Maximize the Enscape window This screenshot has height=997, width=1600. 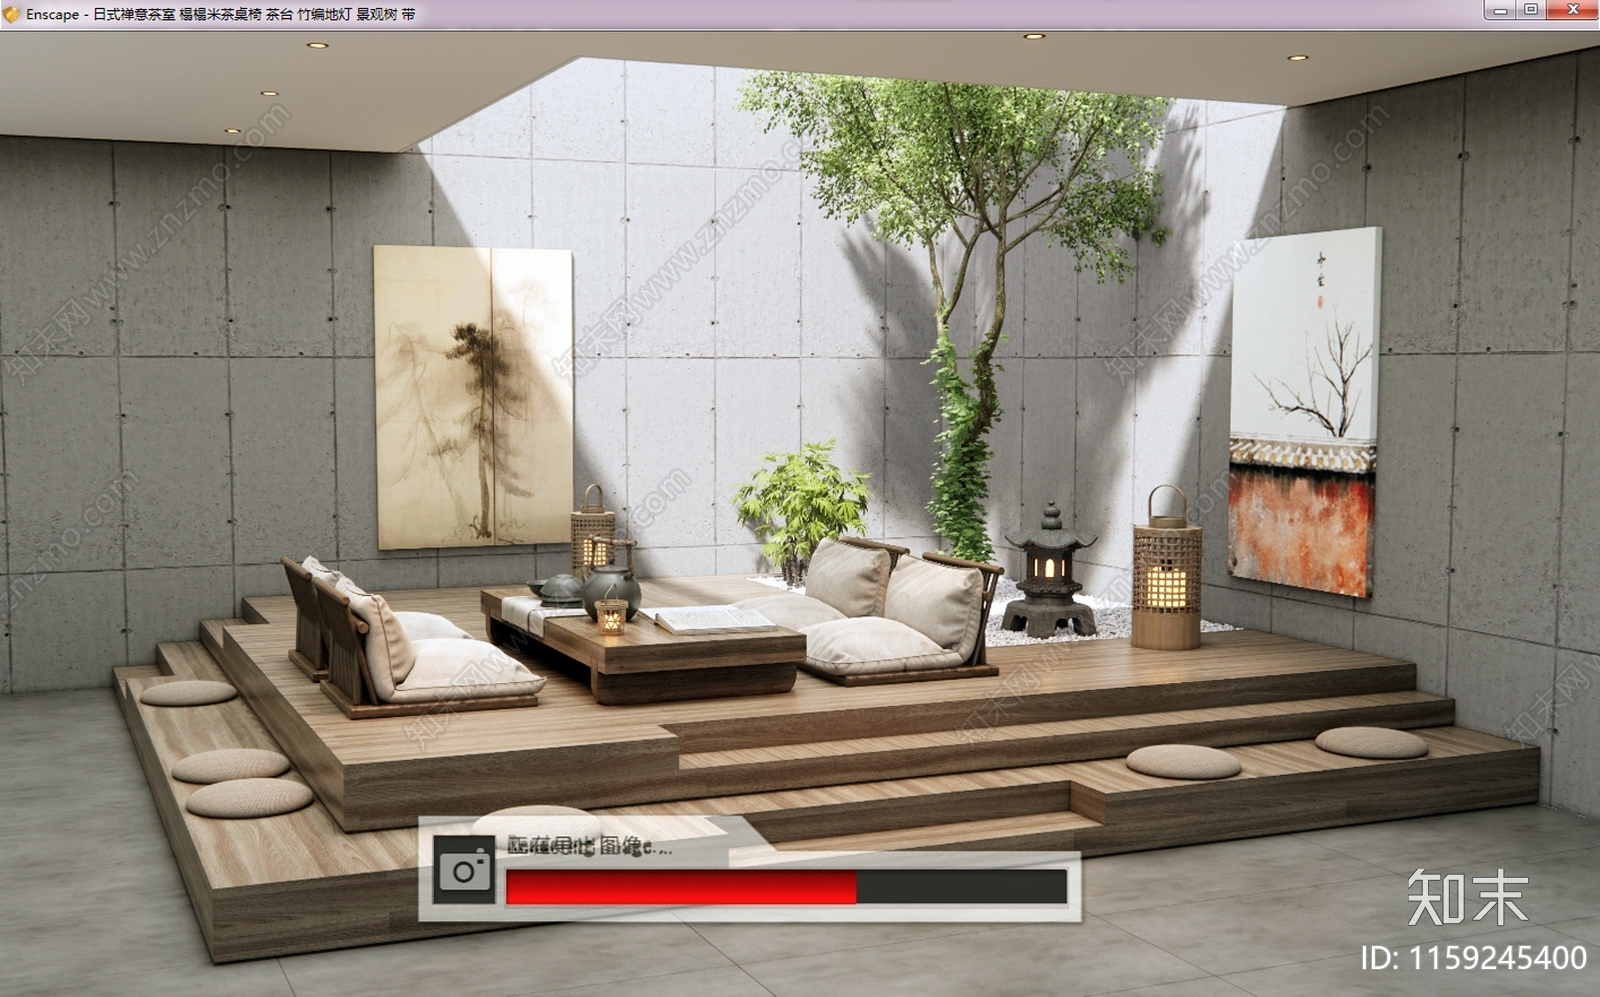click(x=1530, y=10)
